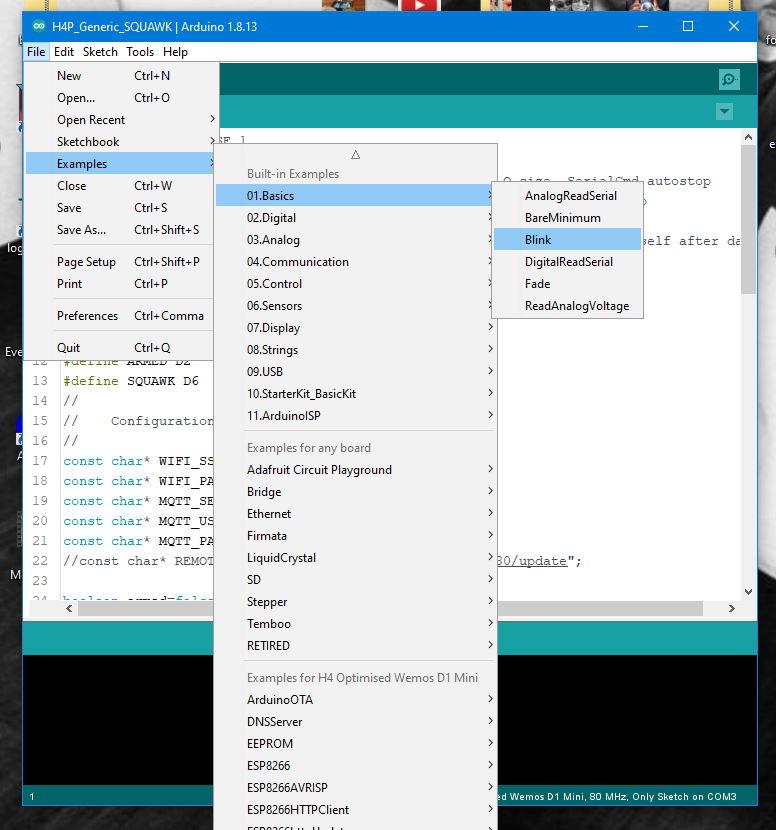Open ESP8266 examples submenu
This screenshot has height=830, width=776.
[356, 766]
